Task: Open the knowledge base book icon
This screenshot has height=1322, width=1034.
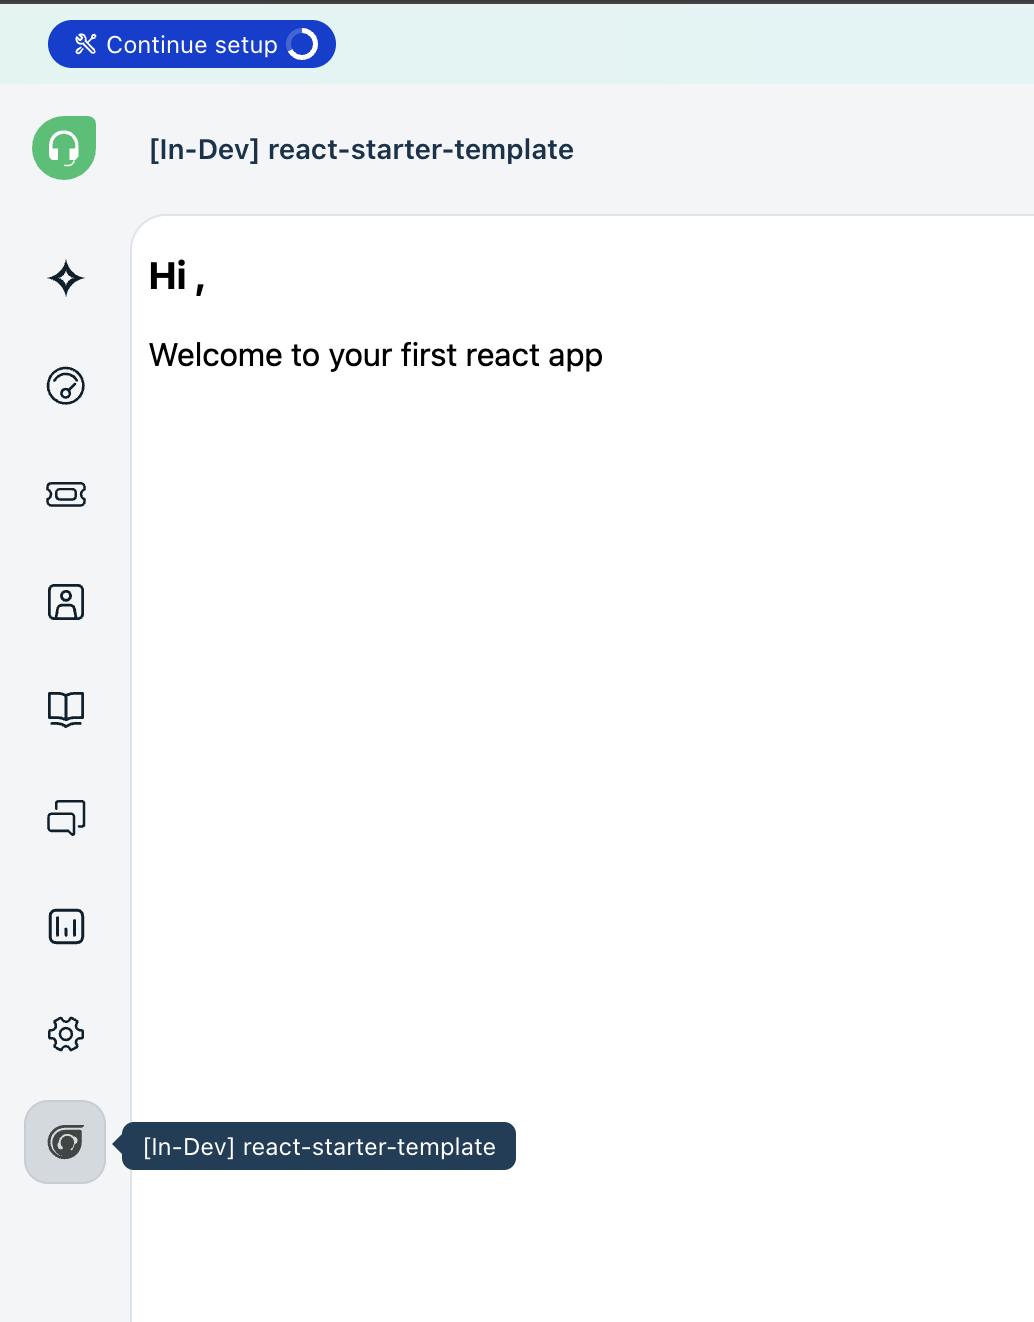Action: coord(65,710)
